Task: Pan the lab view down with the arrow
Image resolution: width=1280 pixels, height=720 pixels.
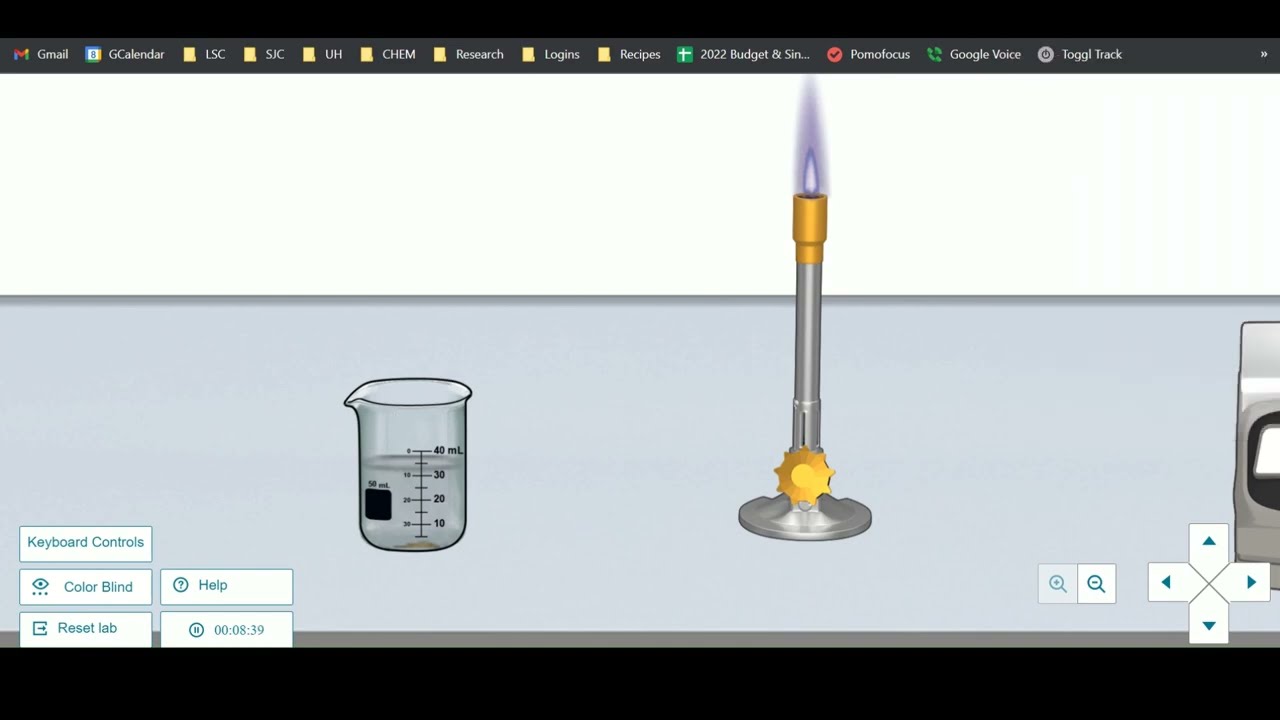Action: (1209, 626)
